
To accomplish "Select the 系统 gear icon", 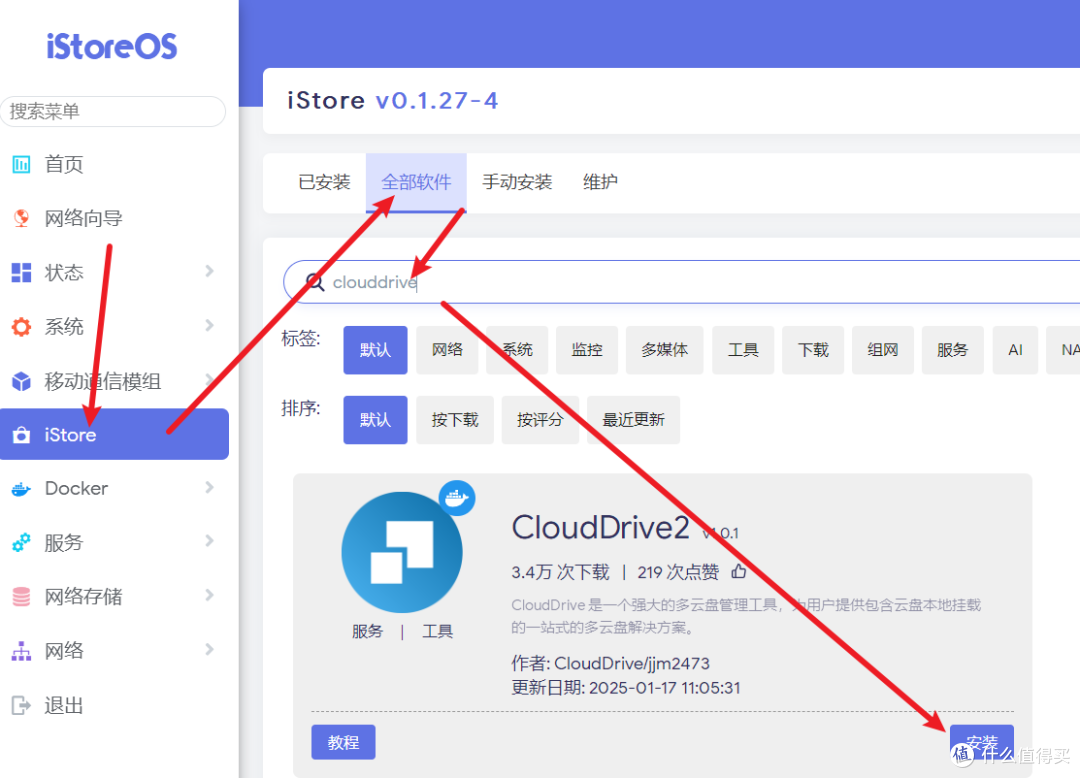I will click(x=22, y=325).
